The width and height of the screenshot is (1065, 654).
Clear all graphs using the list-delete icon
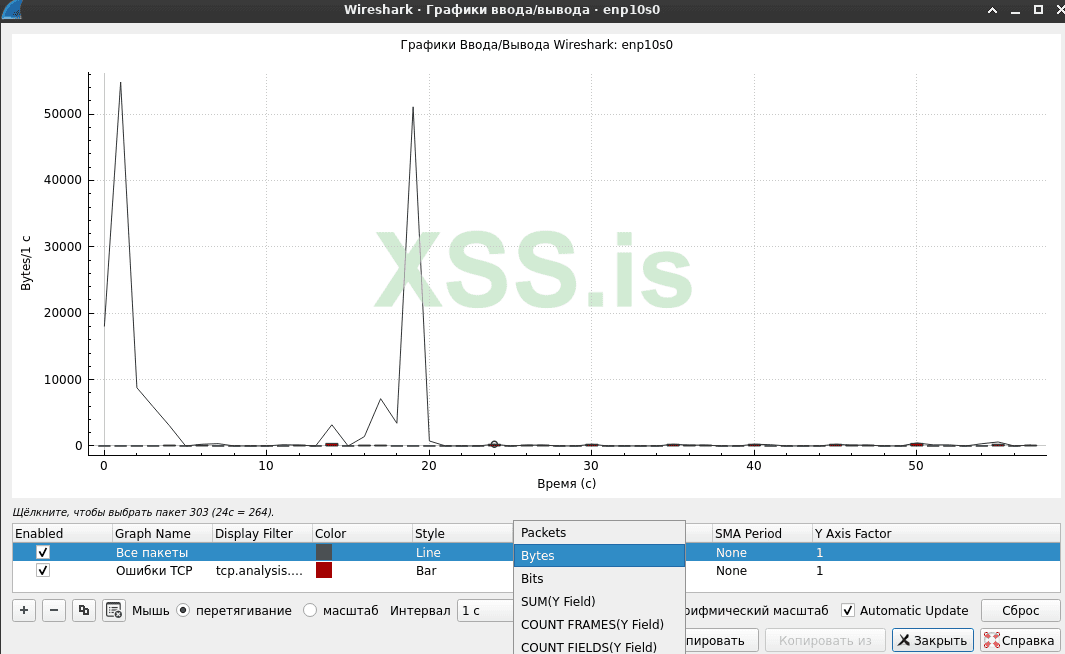pos(113,610)
